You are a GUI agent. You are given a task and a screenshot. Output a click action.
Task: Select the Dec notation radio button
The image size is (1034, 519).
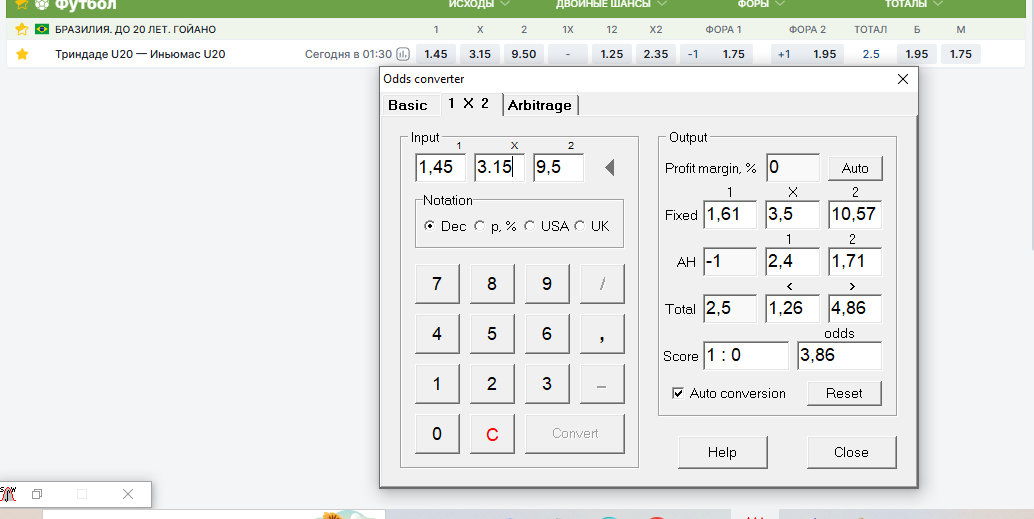pyautogui.click(x=431, y=226)
